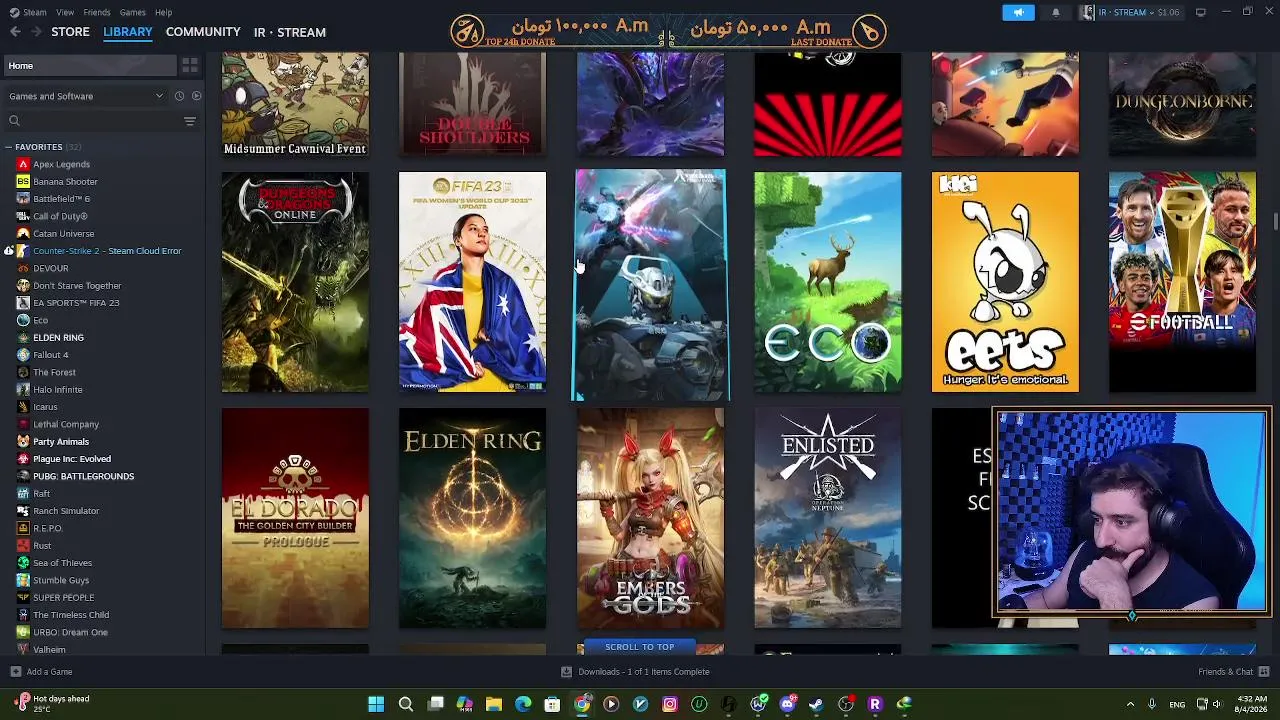Open the Friends & Chat icon
Screen dimensions: 1280x720
pos(1265,672)
